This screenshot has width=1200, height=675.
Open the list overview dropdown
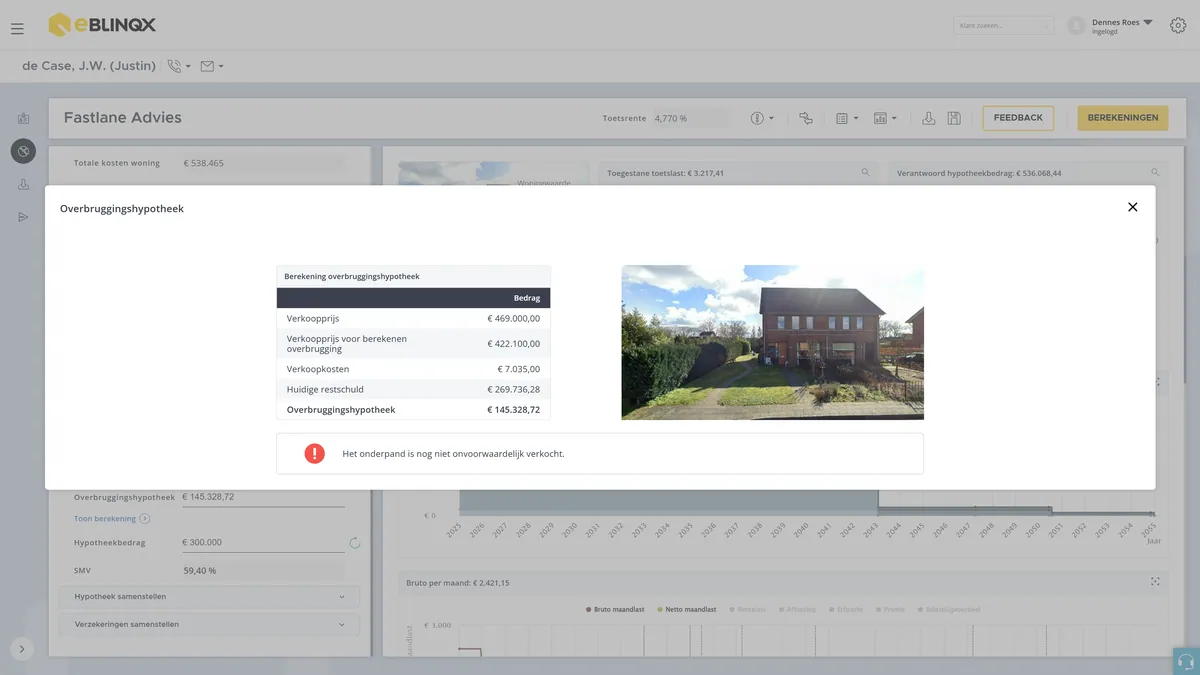(847, 118)
